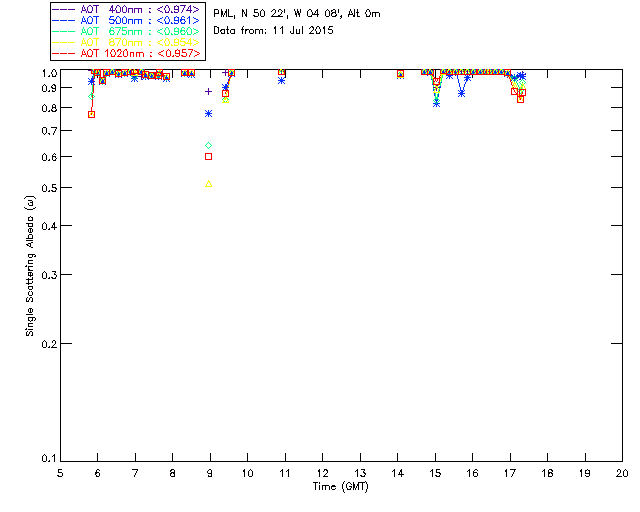Image resolution: width=640 pixels, height=512 pixels.
Task: Click the x-axis tick label '9'
Action: click(210, 473)
